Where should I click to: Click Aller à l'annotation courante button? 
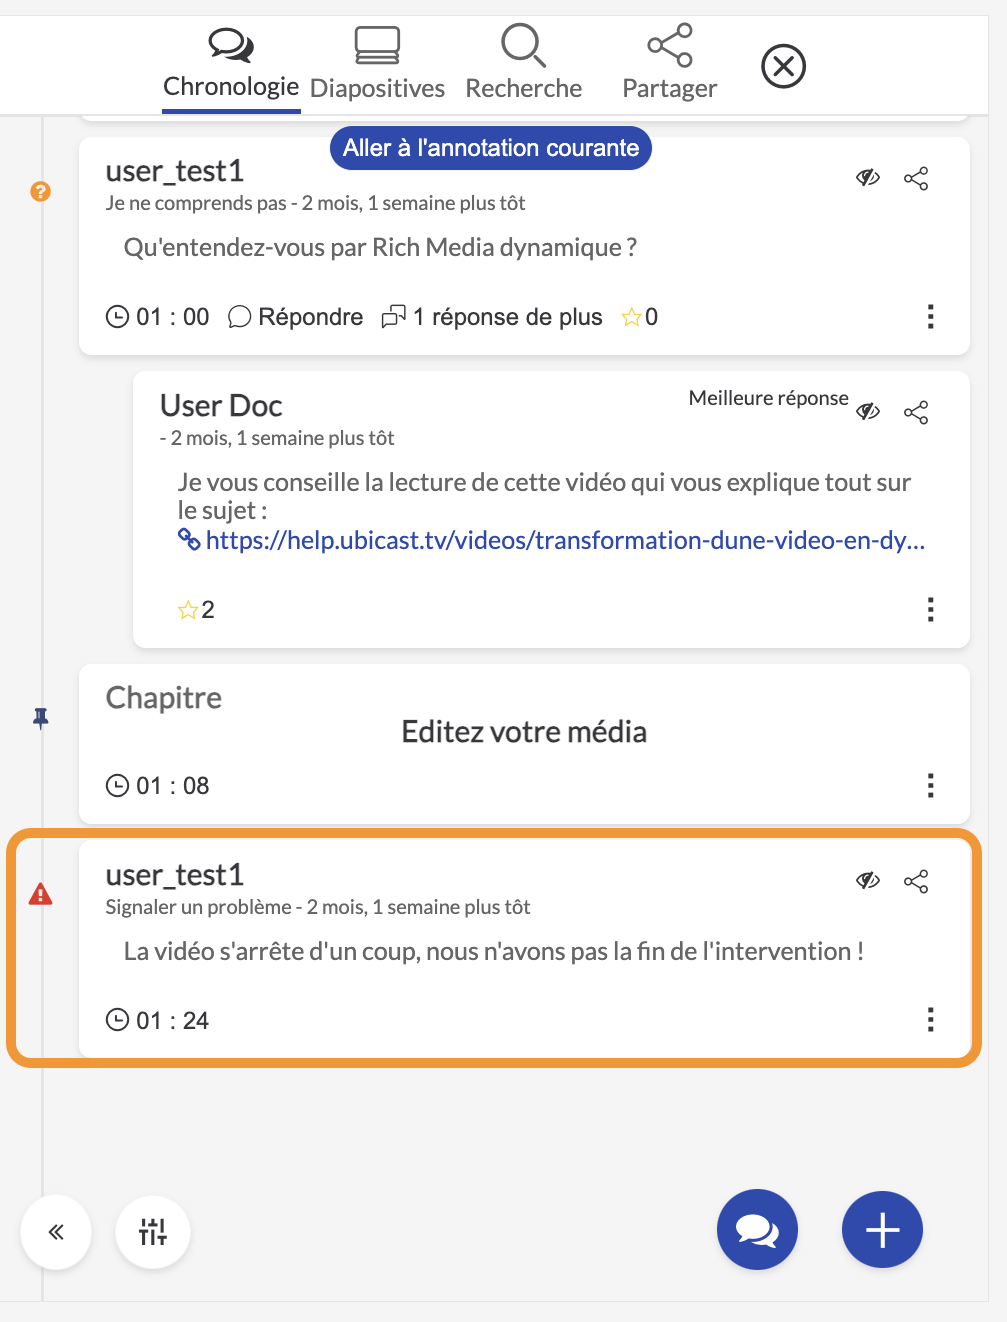[491, 148]
